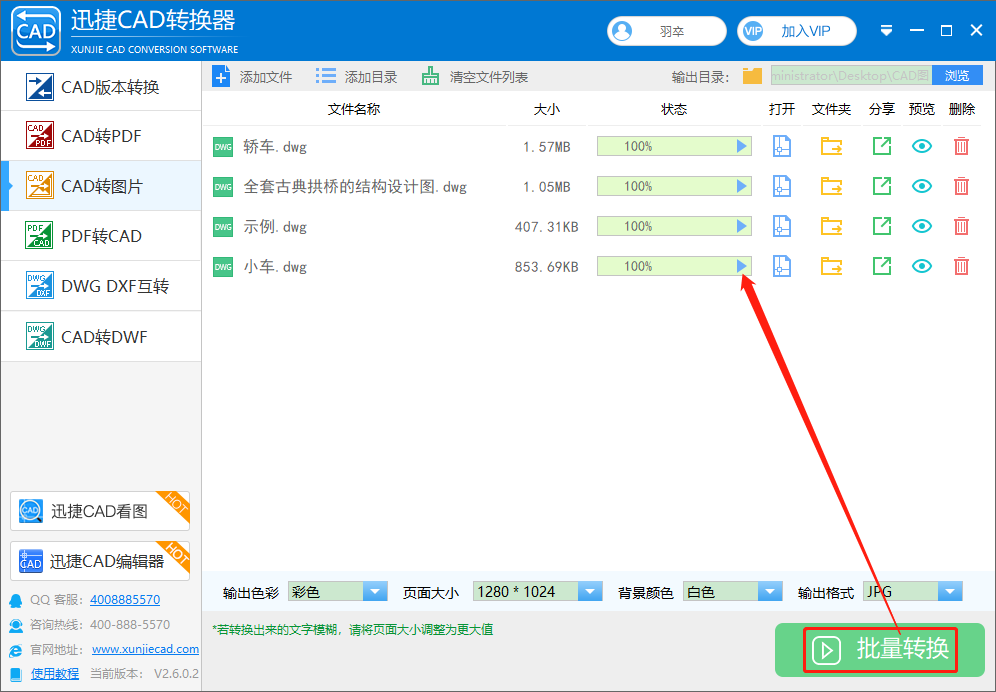Open the user avatar 羽卒 account
The height and width of the screenshot is (692, 996).
tap(666, 31)
